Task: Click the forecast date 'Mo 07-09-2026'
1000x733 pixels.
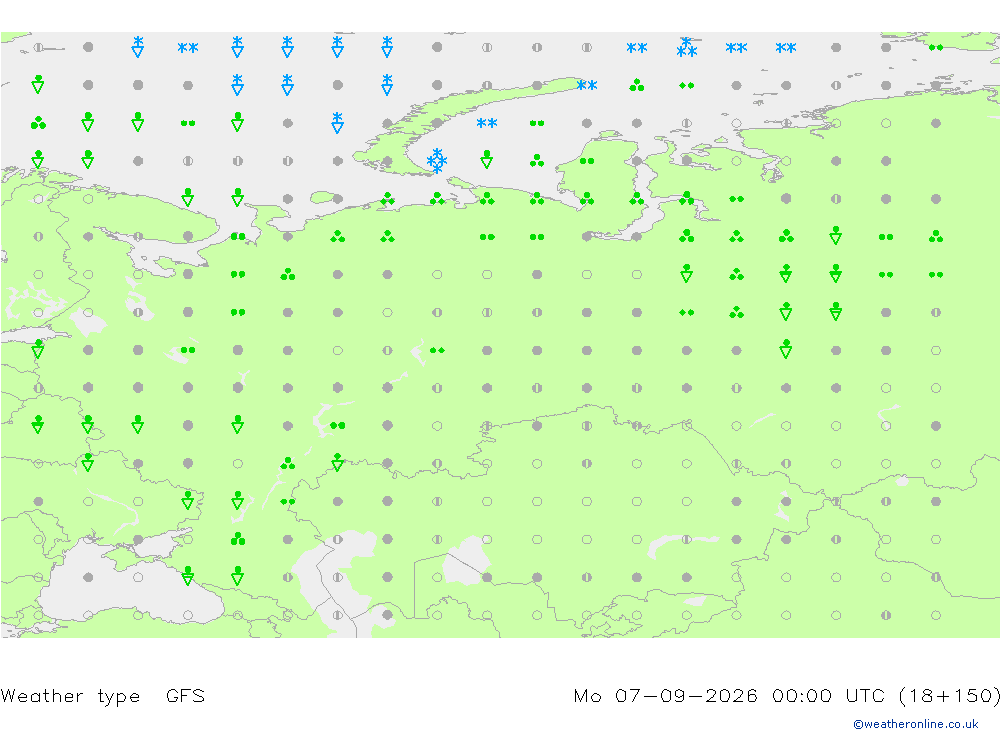Action: tap(665, 695)
